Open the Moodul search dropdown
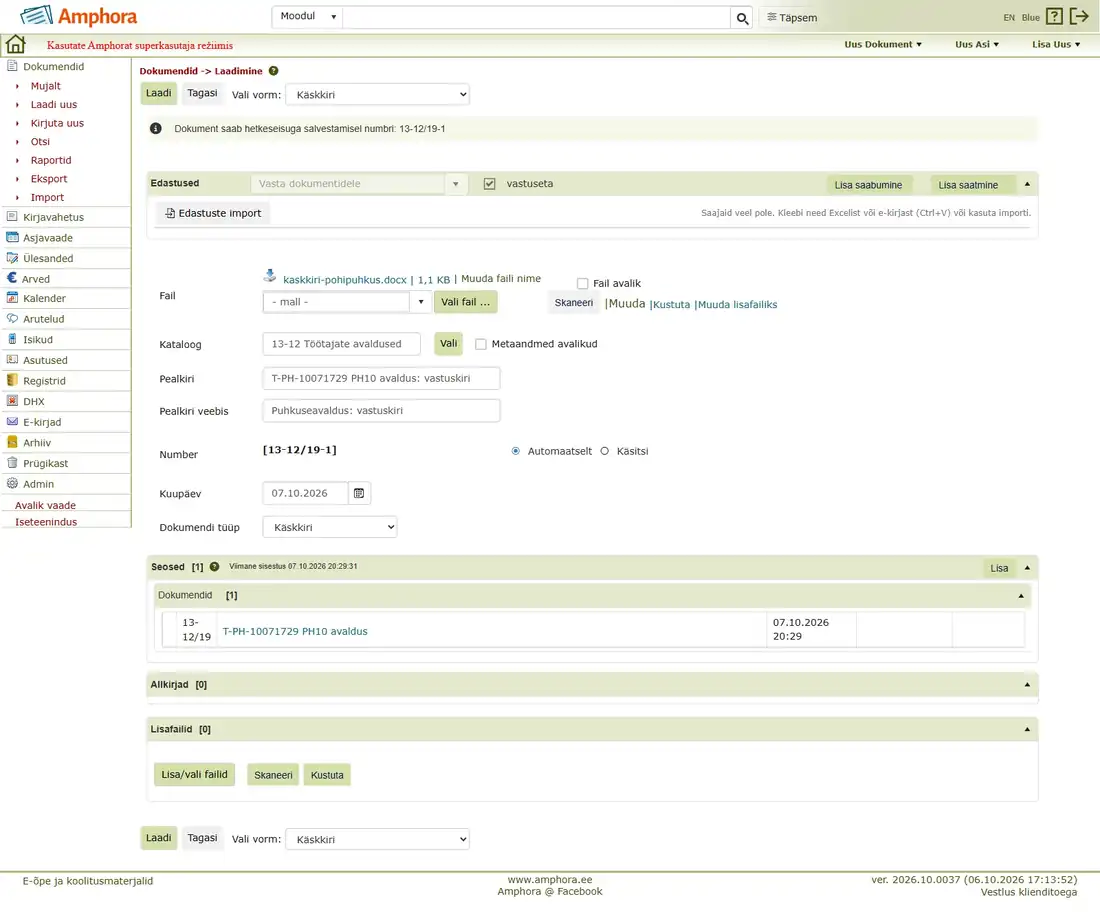The width and height of the screenshot is (1100, 912). point(307,17)
